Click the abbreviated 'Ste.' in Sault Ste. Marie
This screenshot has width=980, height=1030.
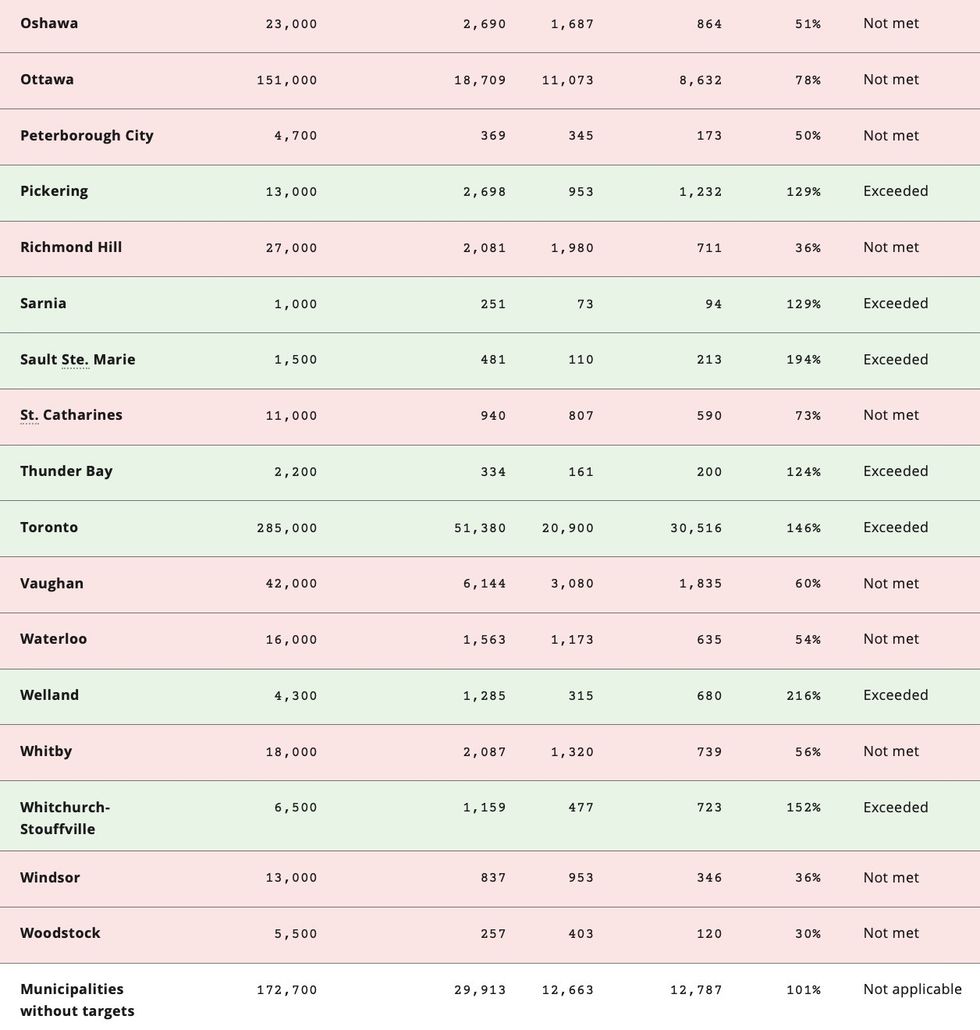[75, 359]
